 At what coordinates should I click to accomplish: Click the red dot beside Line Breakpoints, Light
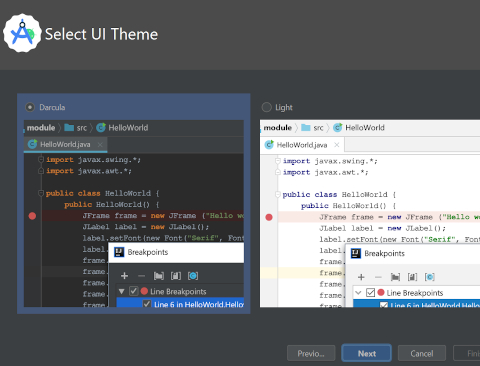pos(381,292)
